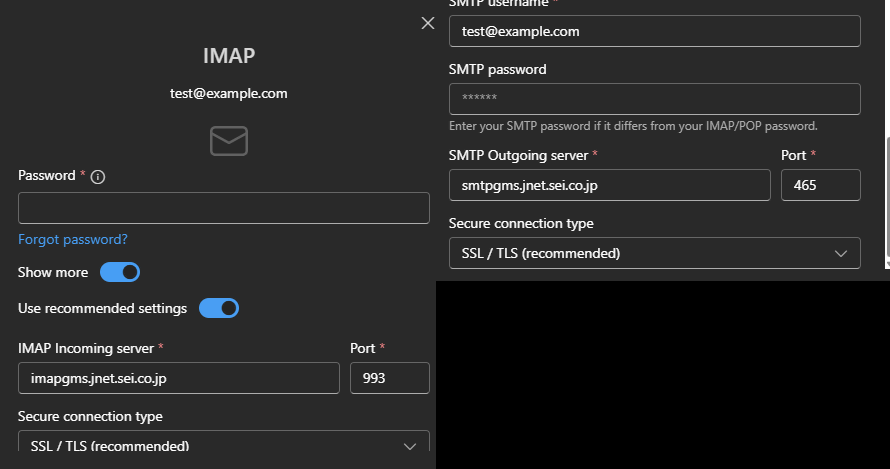Viewport: 890px width, 469px height.
Task: Close the IMAP account settings panel
Action: click(428, 23)
